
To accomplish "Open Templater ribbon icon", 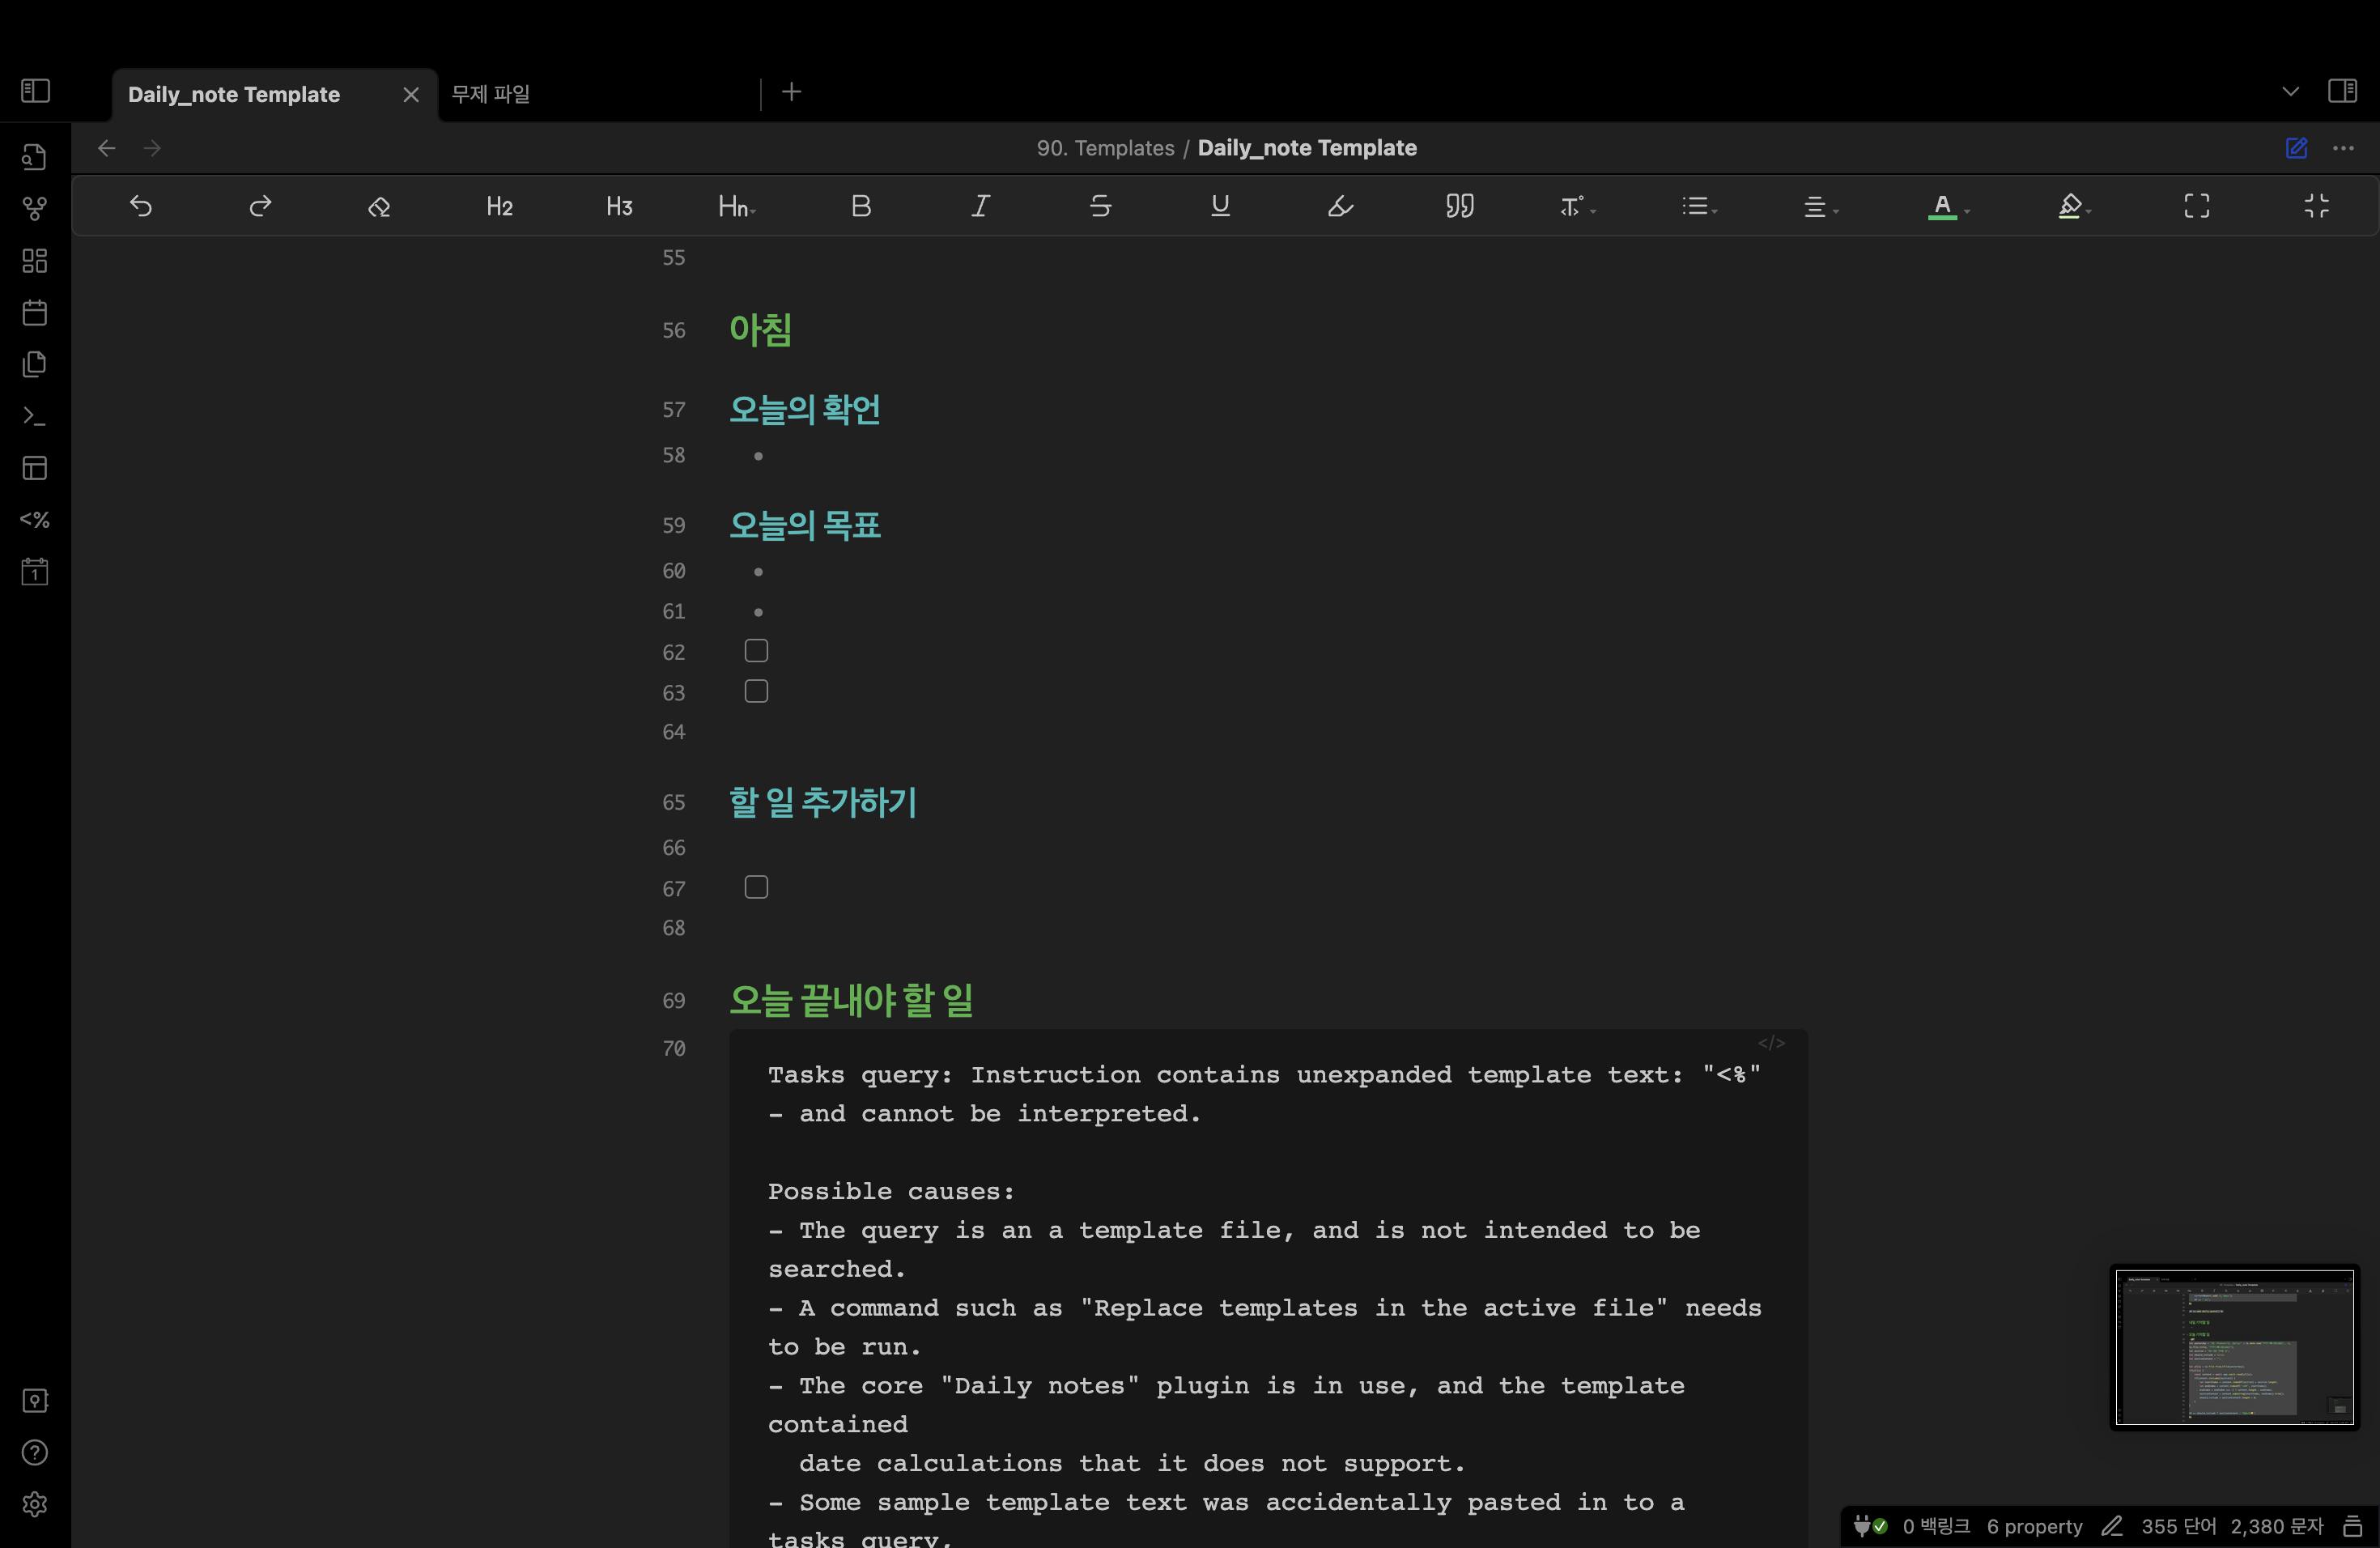I will pos(35,520).
